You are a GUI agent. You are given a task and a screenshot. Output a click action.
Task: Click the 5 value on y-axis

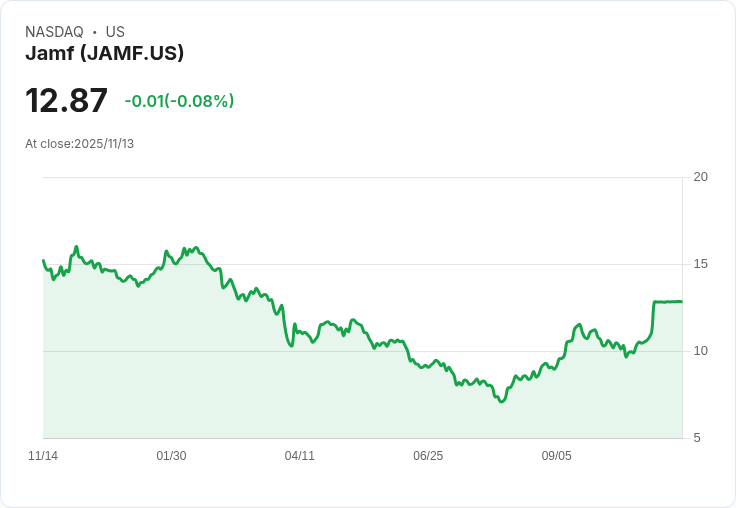click(698, 438)
